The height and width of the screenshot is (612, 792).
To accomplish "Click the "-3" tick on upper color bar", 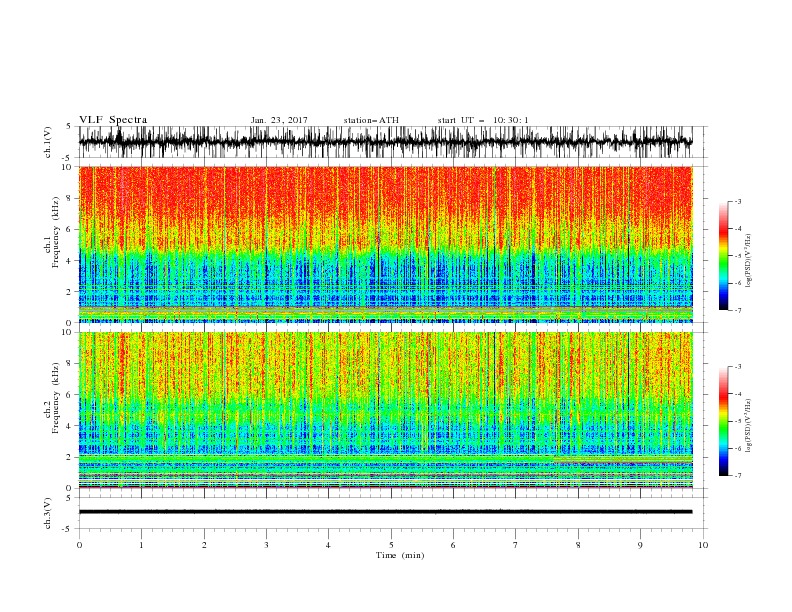I will 738,201.
